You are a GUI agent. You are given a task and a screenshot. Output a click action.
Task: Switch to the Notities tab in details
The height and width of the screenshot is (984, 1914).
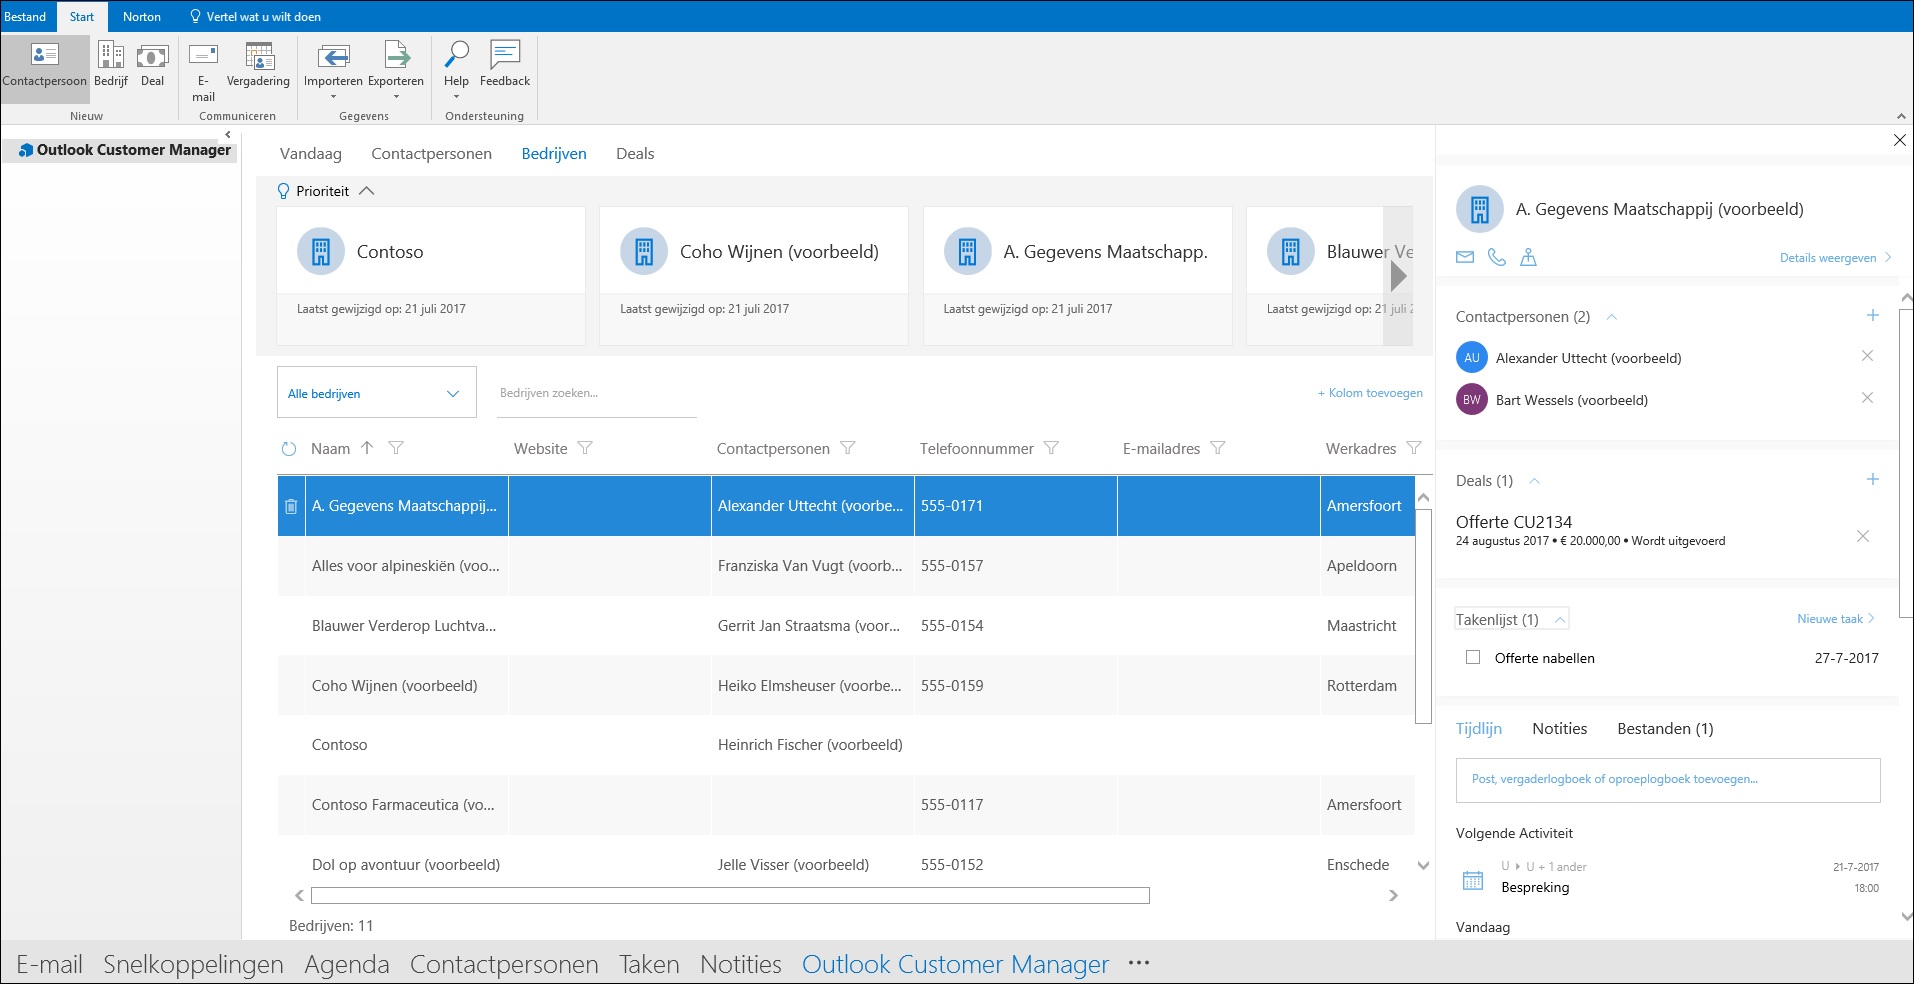(x=1559, y=728)
